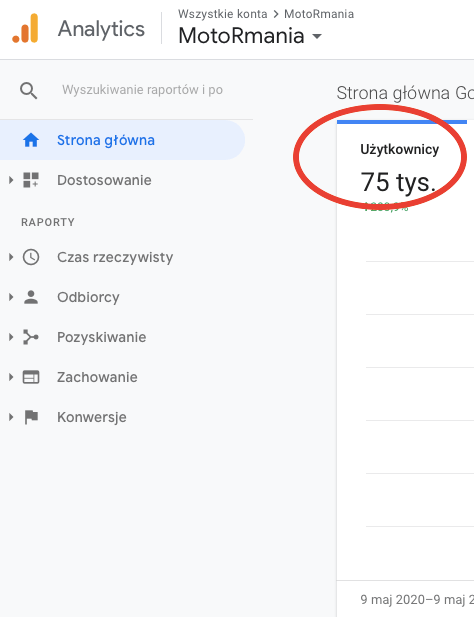Click the 75 tys. users value
The height and width of the screenshot is (617, 474).
[x=398, y=182]
